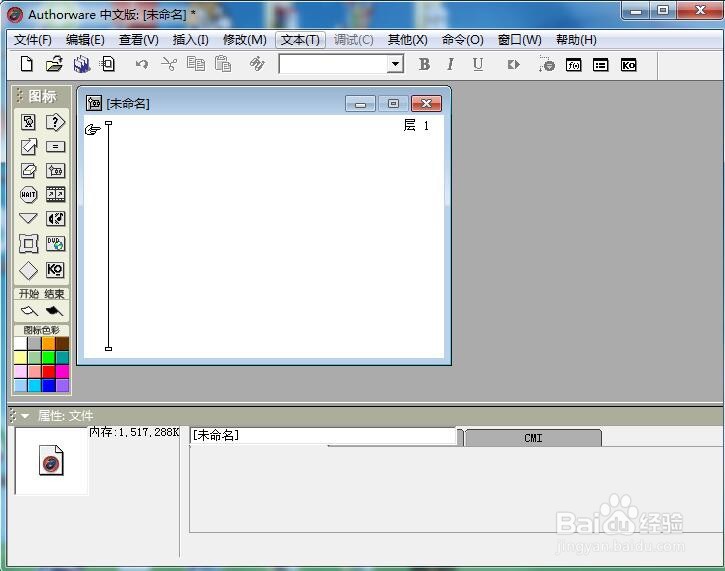
Task: Open the Variables window icon
Action: 601,65
